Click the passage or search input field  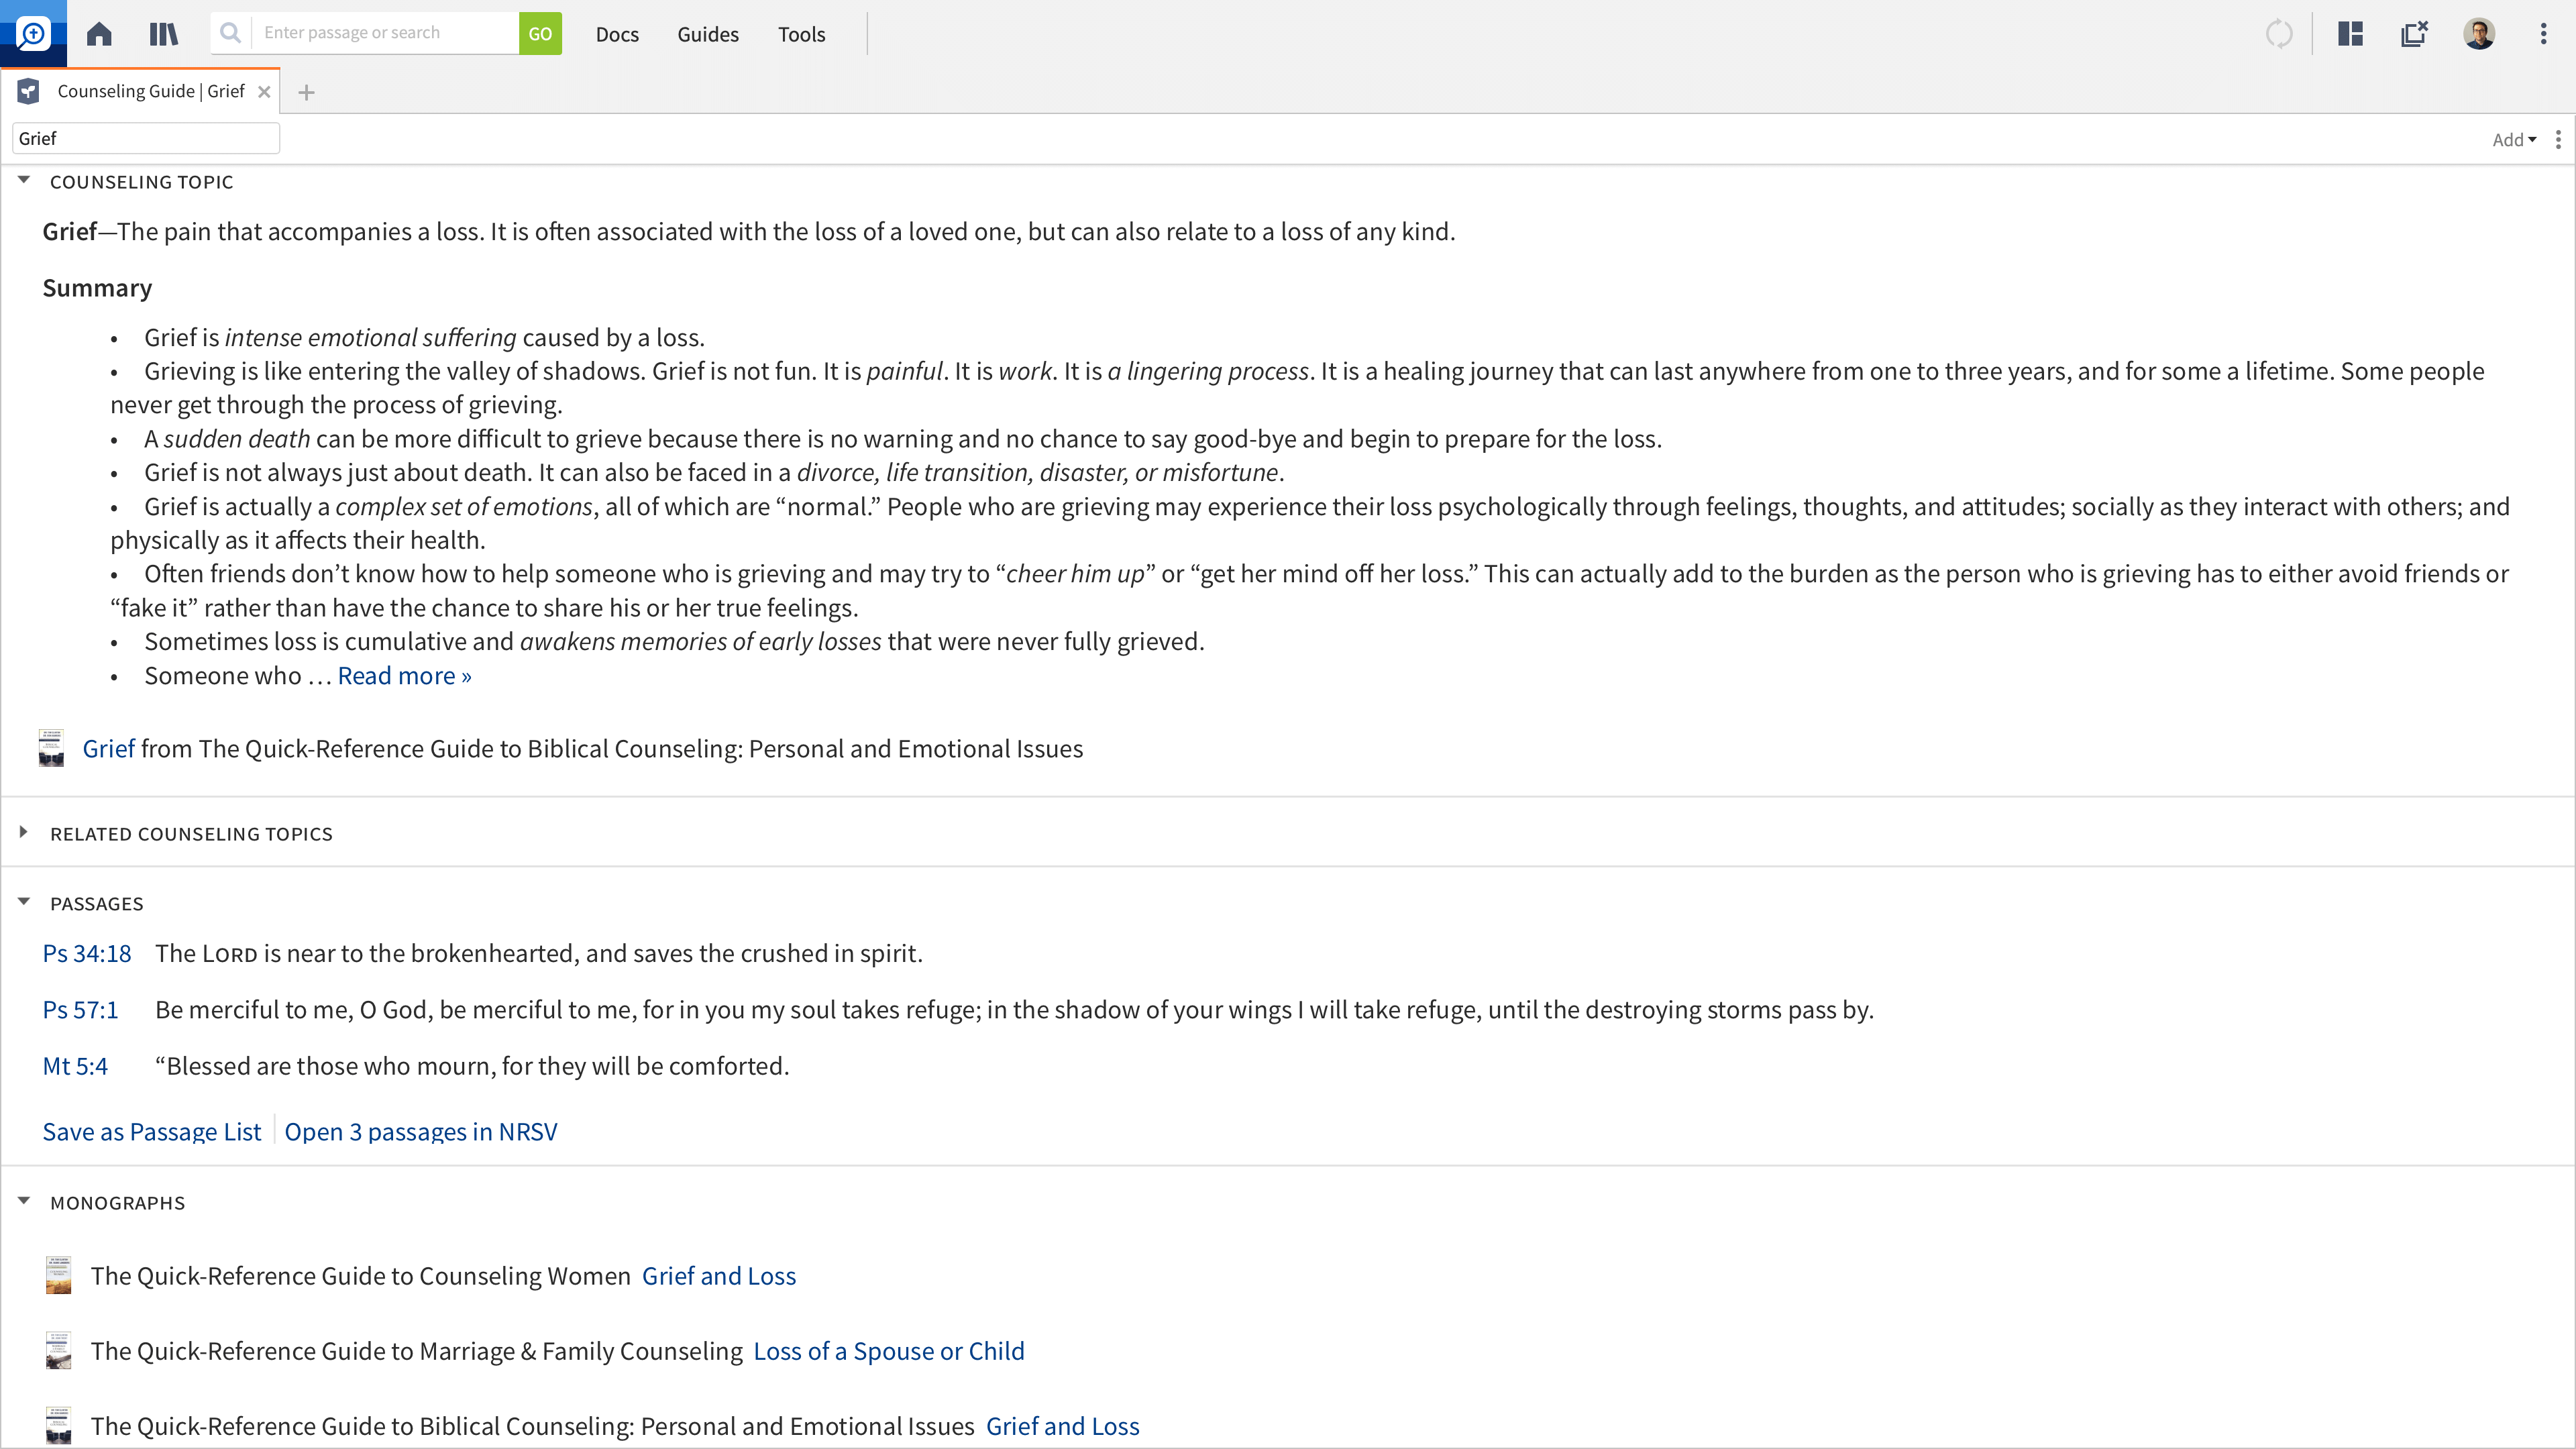[x=385, y=33]
